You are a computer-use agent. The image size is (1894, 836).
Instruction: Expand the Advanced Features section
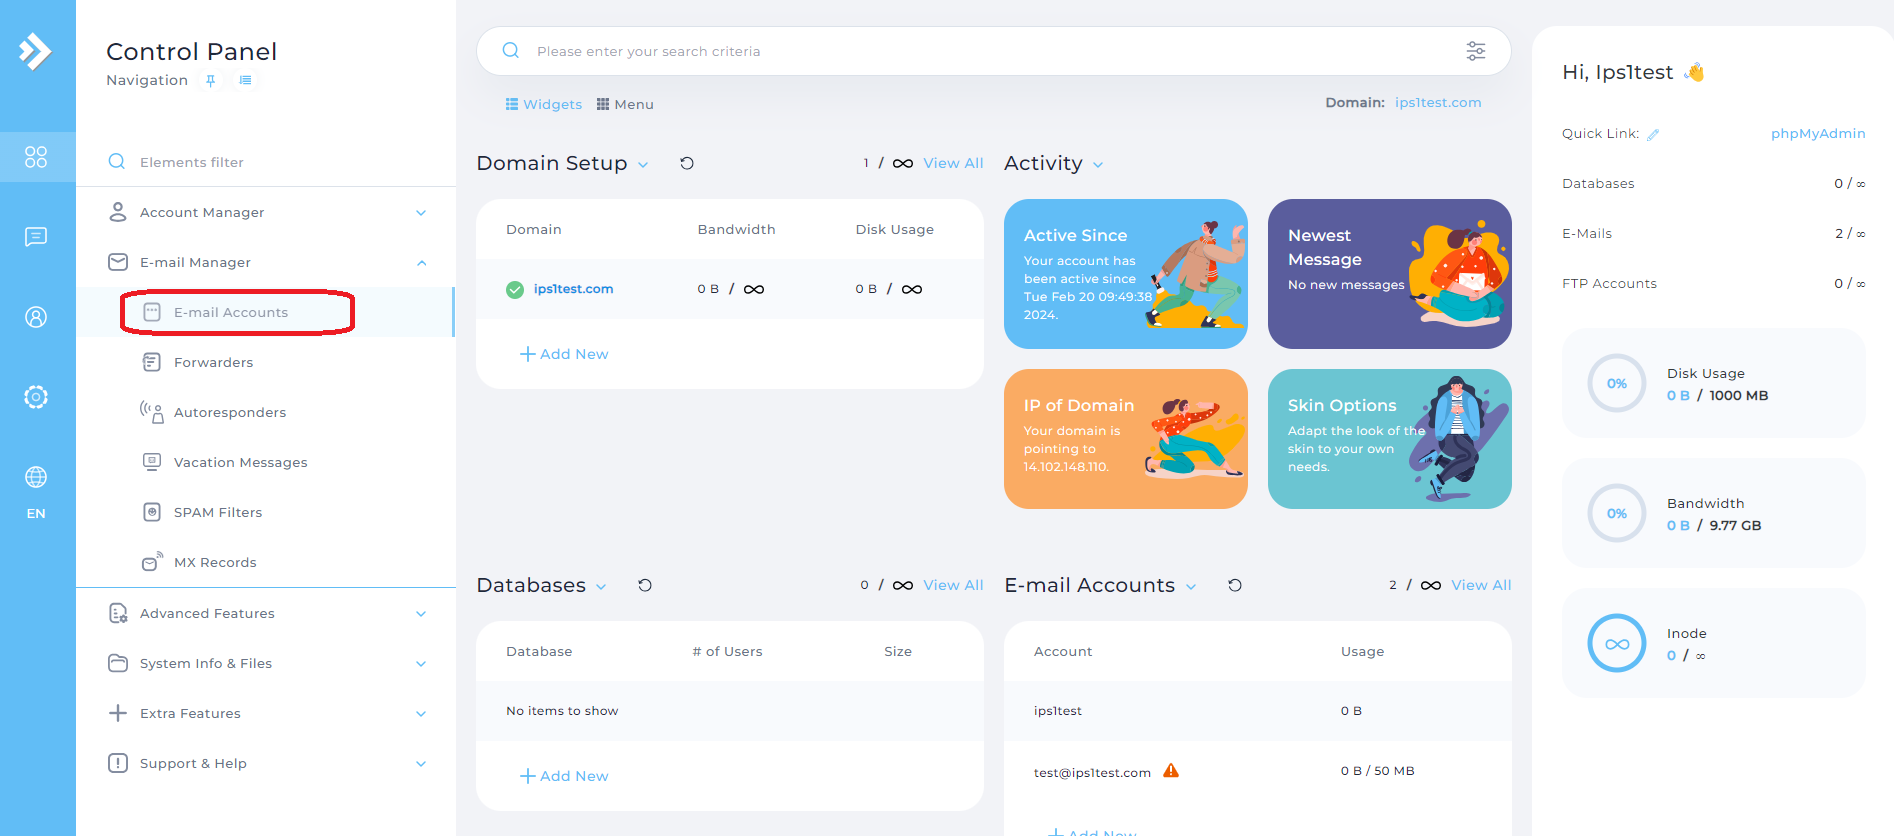(421, 614)
